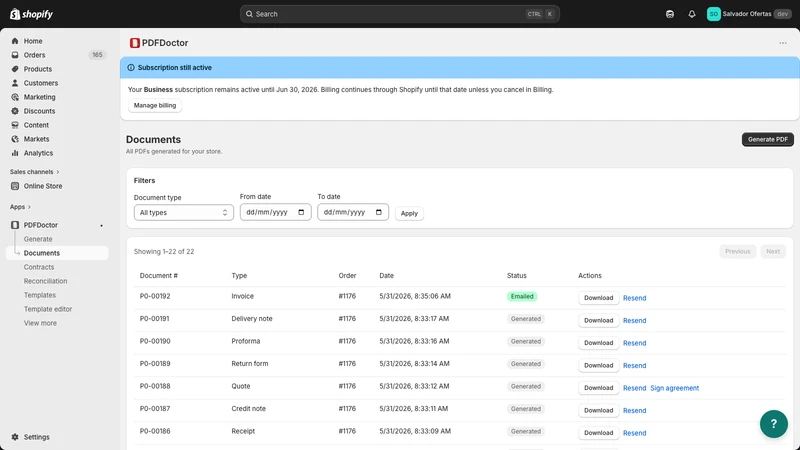This screenshot has width=800, height=450.
Task: Open Salvador Ofertas account menu
Action: pos(749,14)
